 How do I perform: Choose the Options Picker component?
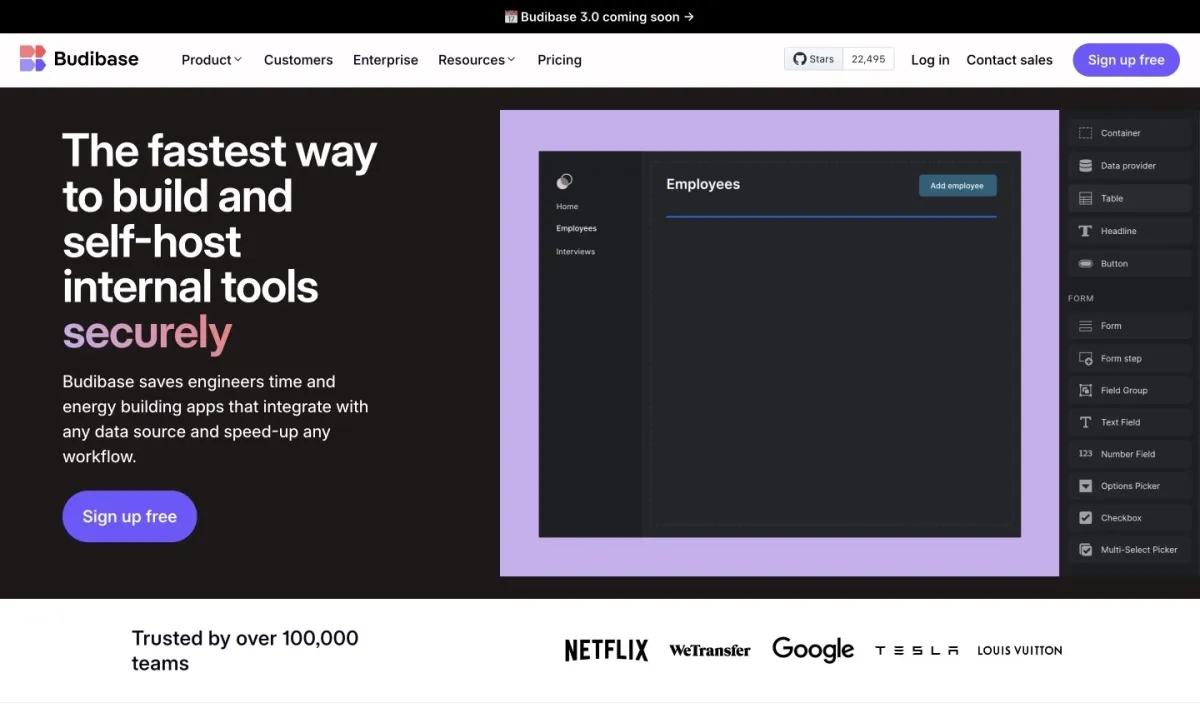[x=1130, y=486]
